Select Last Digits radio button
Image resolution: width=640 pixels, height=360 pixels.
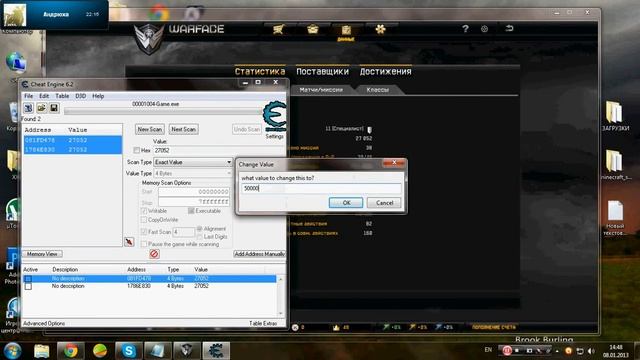(x=200, y=237)
